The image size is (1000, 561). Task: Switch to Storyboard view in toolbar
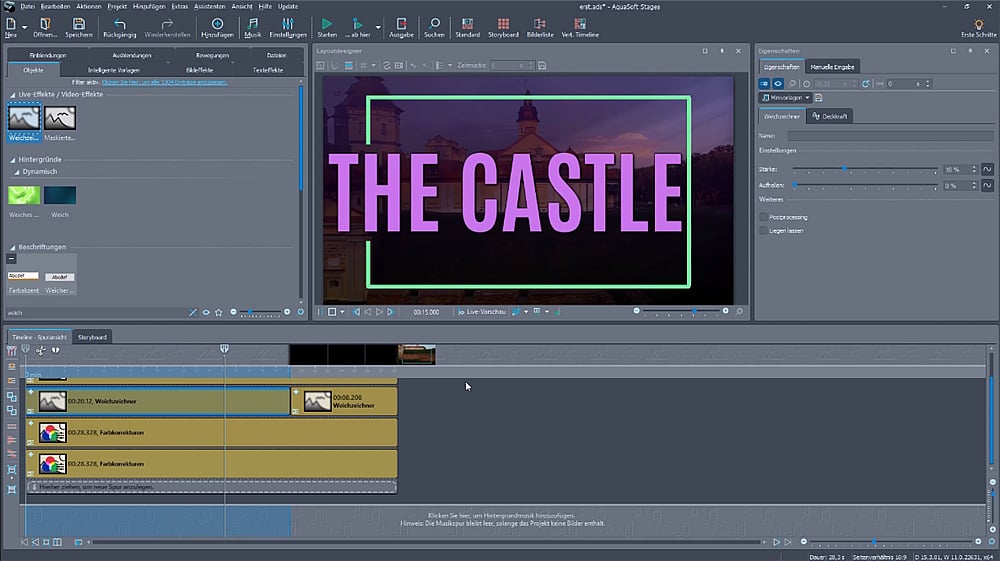(x=503, y=24)
